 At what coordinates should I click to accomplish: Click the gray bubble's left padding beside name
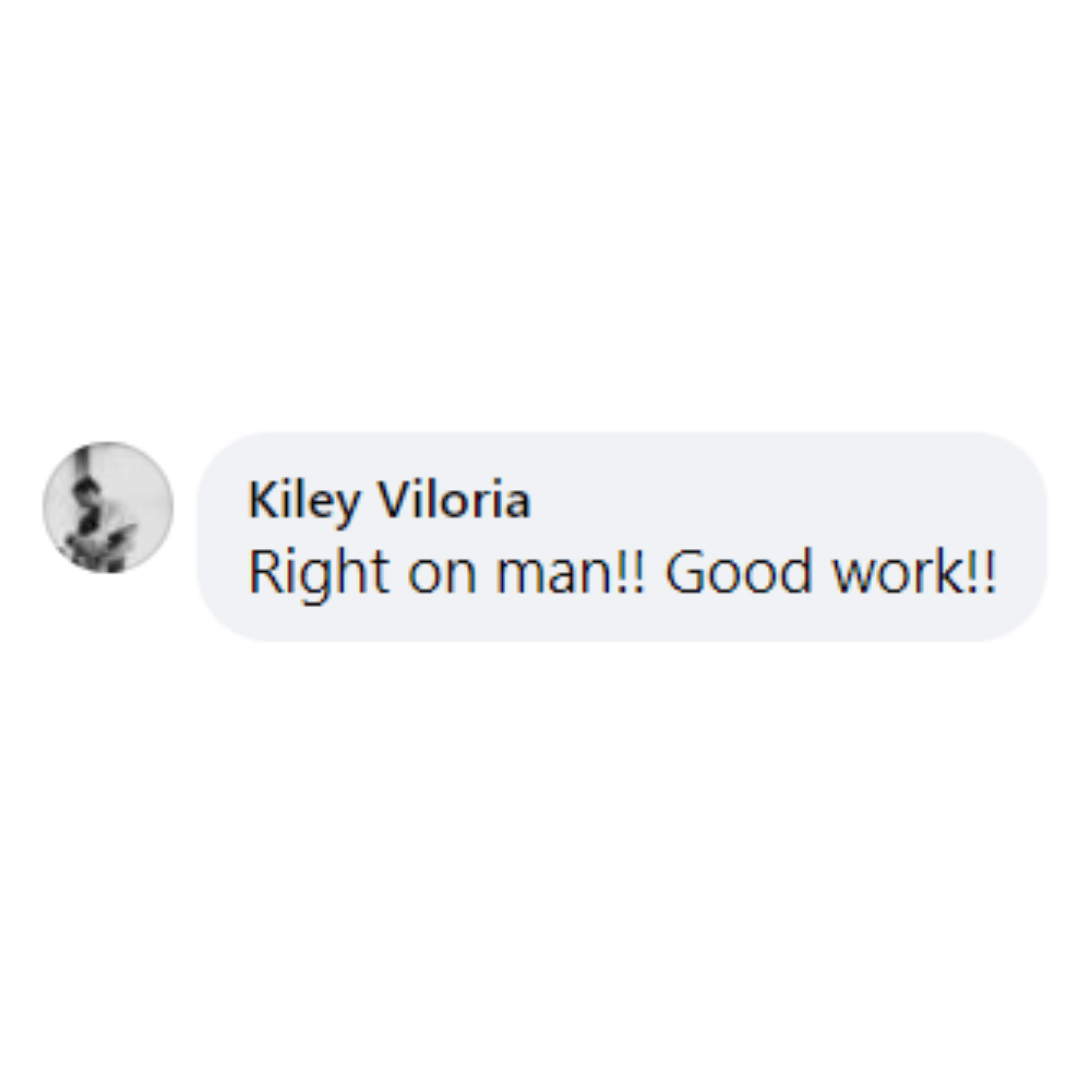(x=222, y=501)
